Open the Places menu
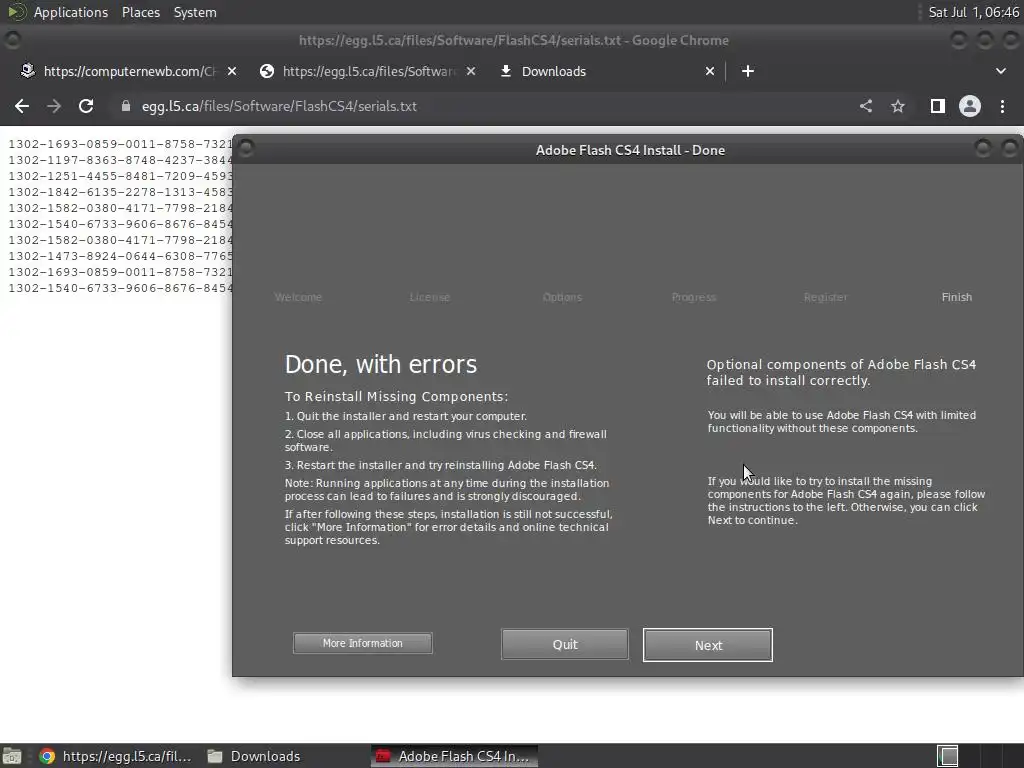The width and height of the screenshot is (1024, 768). (140, 12)
